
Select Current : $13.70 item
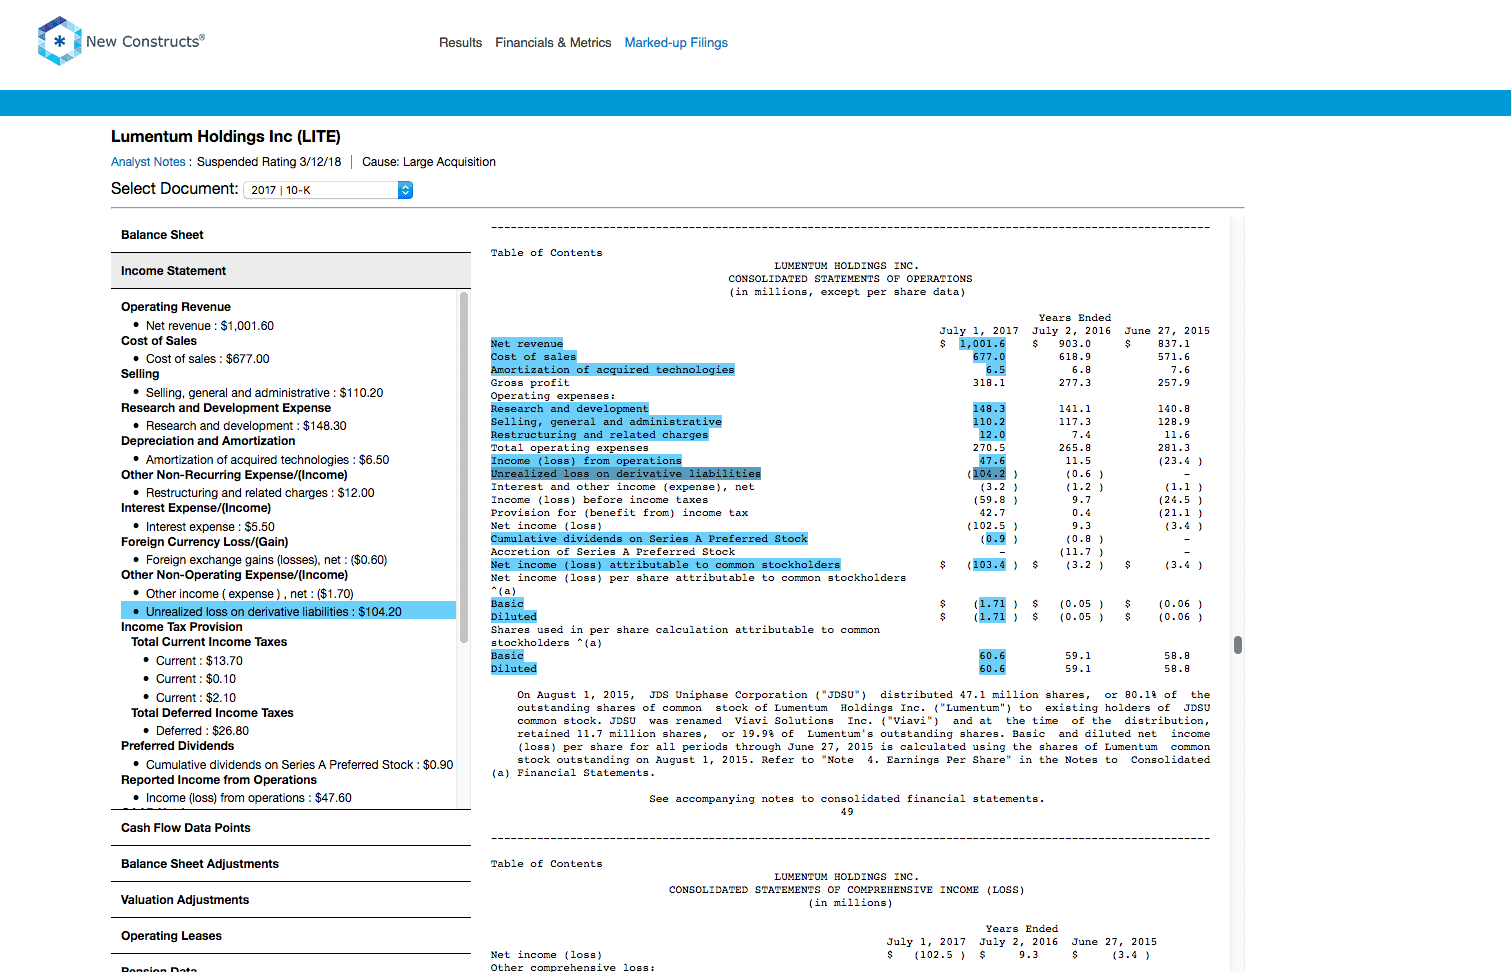(199, 661)
